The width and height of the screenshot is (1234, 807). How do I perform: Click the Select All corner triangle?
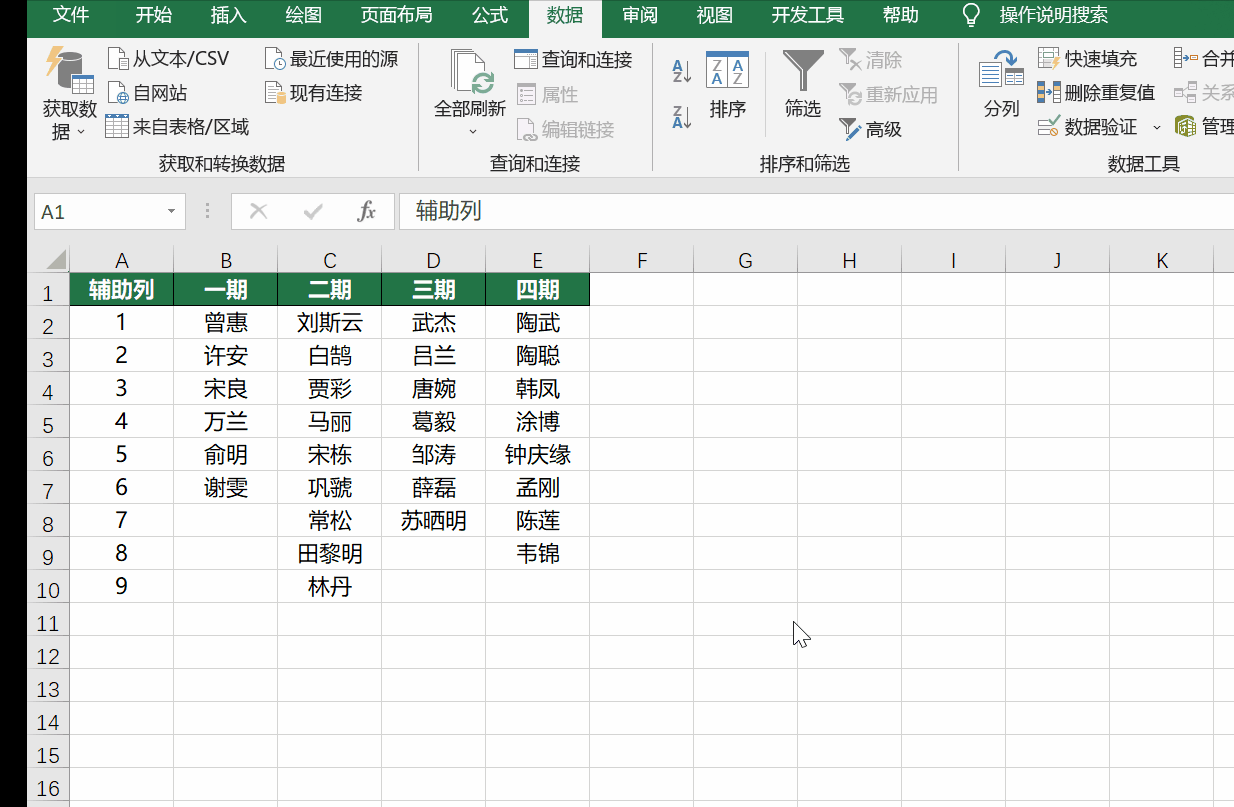(x=55, y=260)
